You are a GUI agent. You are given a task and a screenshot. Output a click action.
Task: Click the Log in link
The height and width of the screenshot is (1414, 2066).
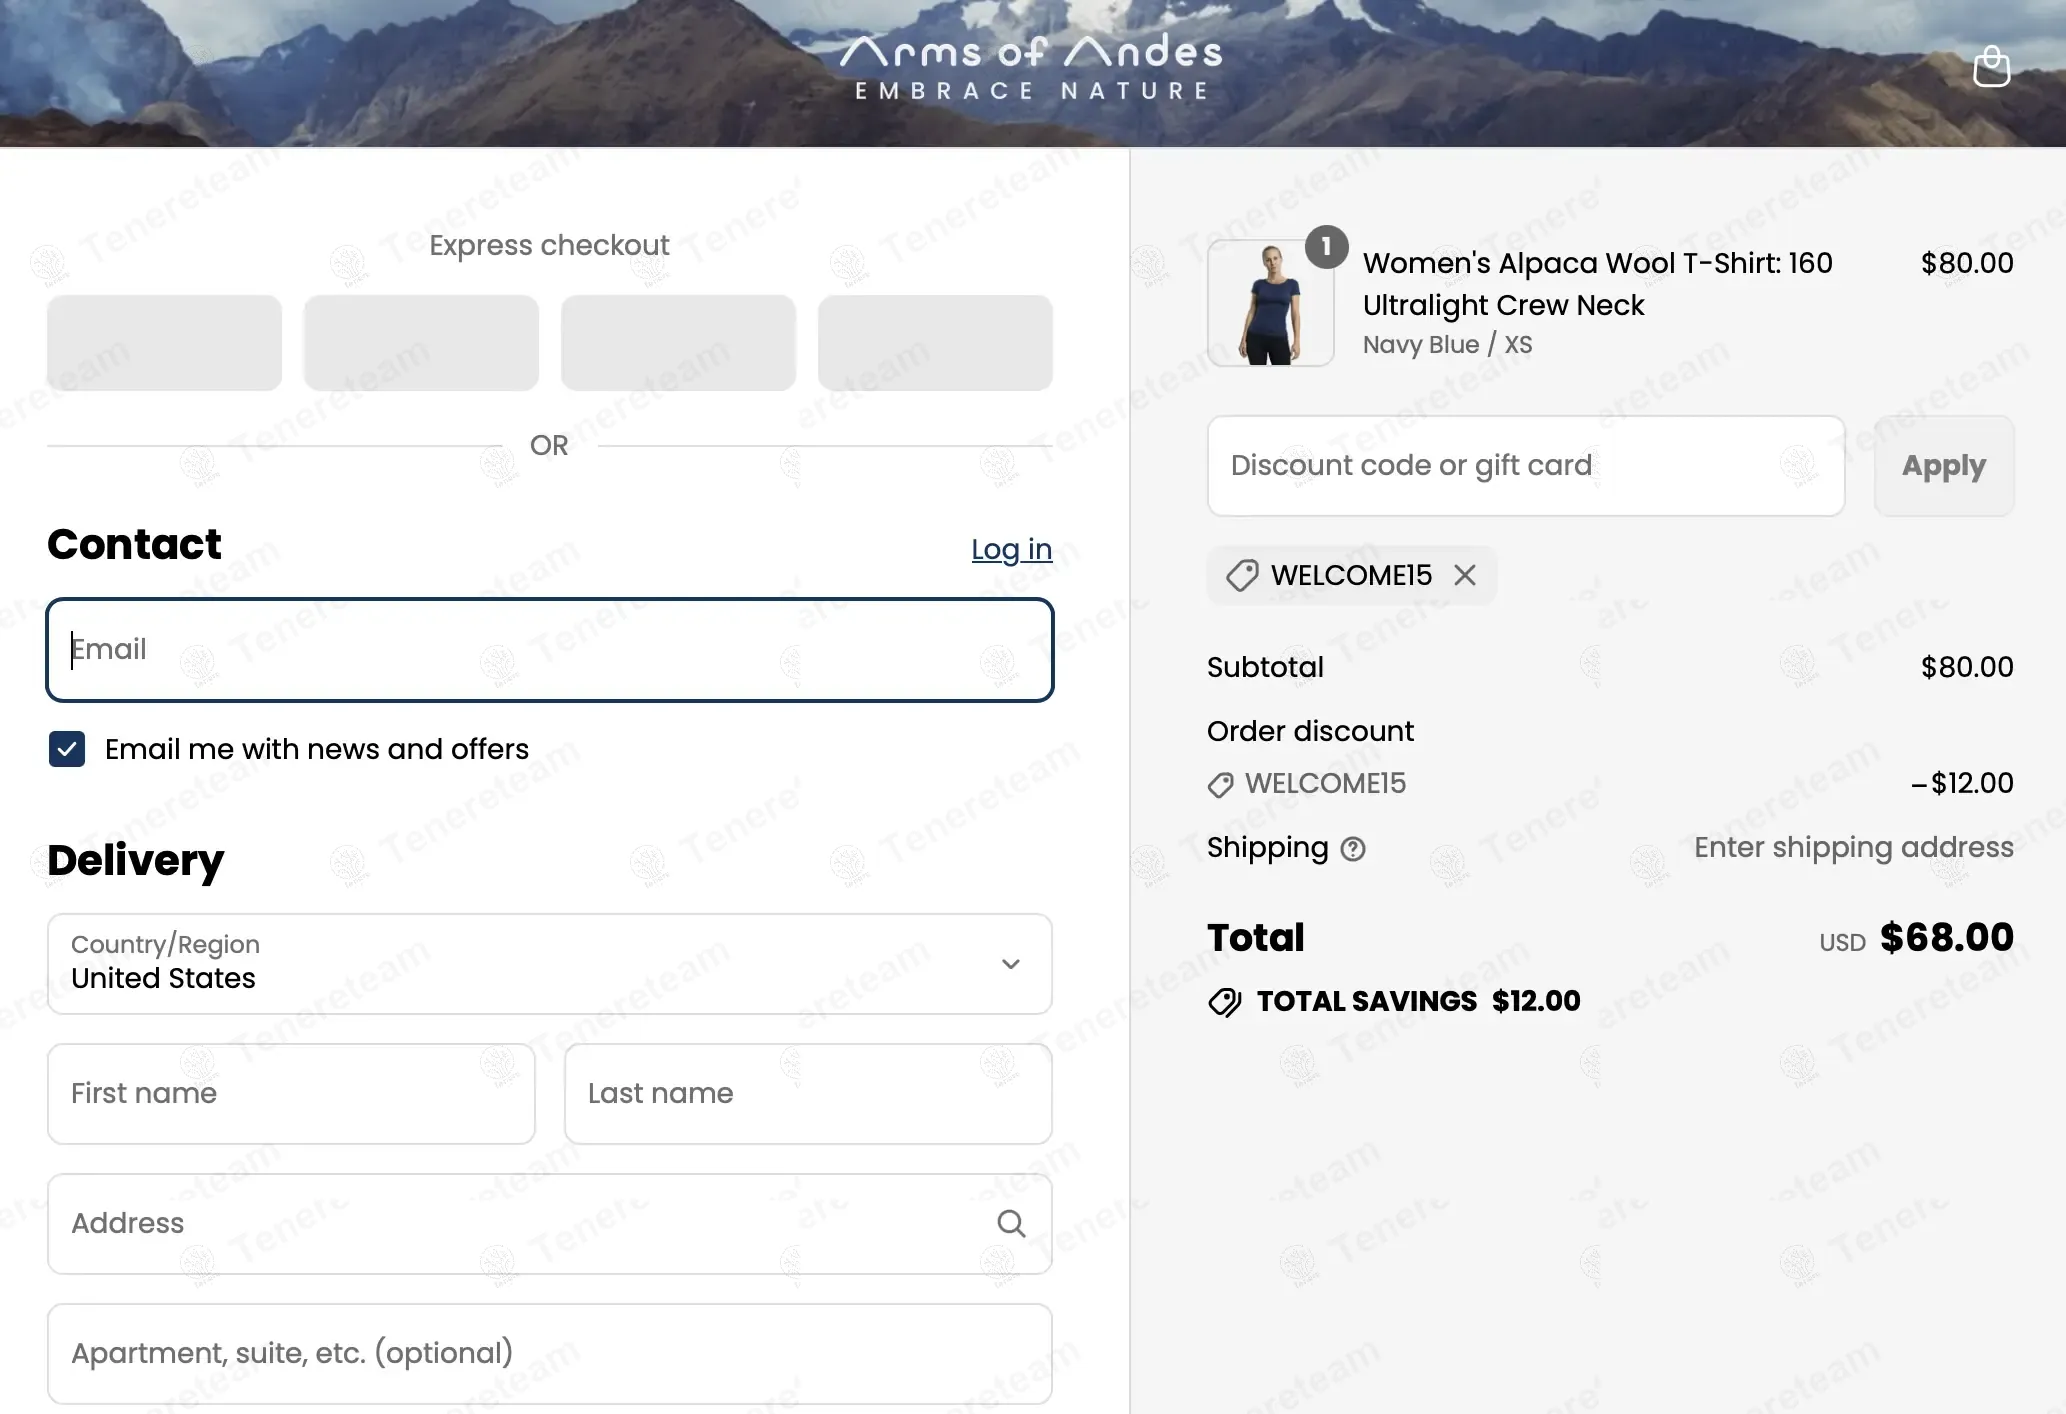point(1011,549)
